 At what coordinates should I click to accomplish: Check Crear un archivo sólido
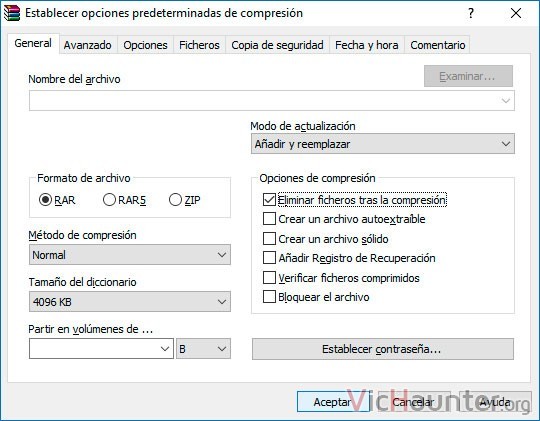[269, 238]
